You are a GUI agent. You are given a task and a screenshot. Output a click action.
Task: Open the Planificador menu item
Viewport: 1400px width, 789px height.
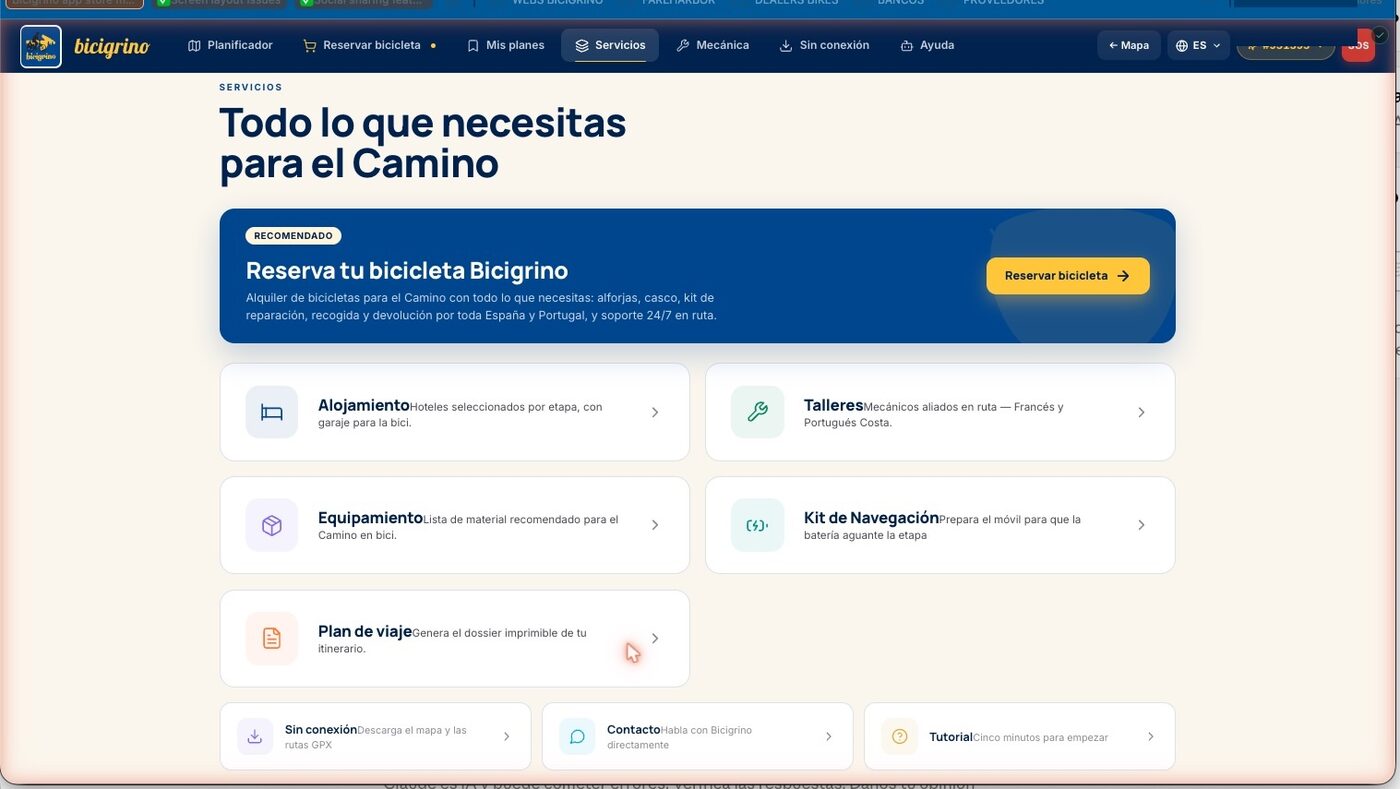coord(230,45)
